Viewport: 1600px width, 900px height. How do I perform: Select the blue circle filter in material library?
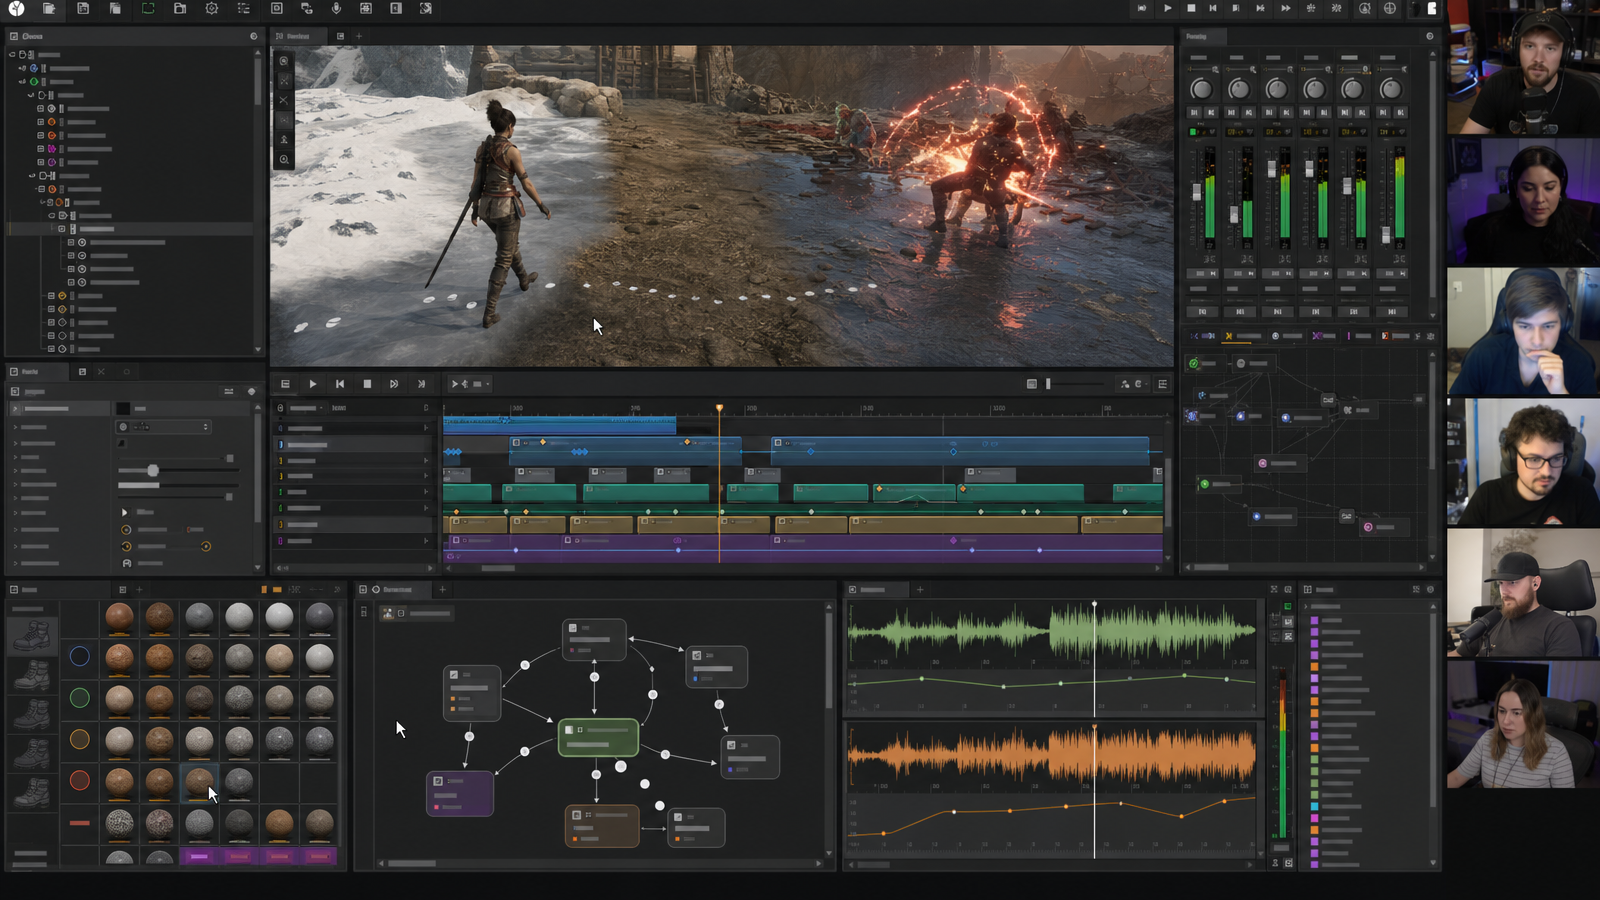click(x=79, y=656)
